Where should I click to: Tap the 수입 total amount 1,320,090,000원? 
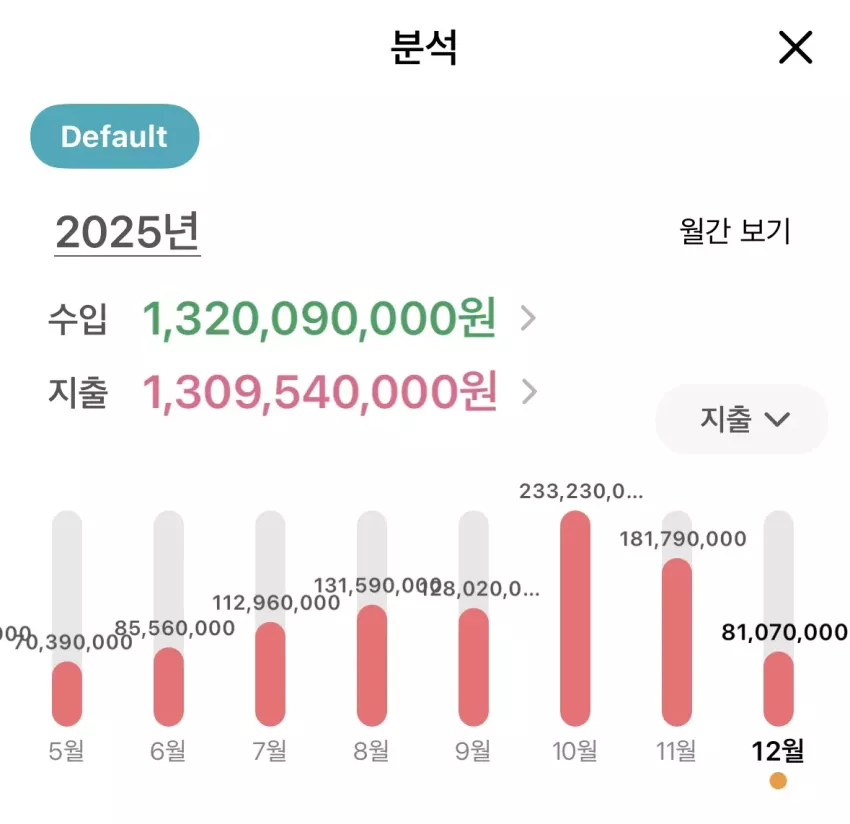[x=319, y=318]
